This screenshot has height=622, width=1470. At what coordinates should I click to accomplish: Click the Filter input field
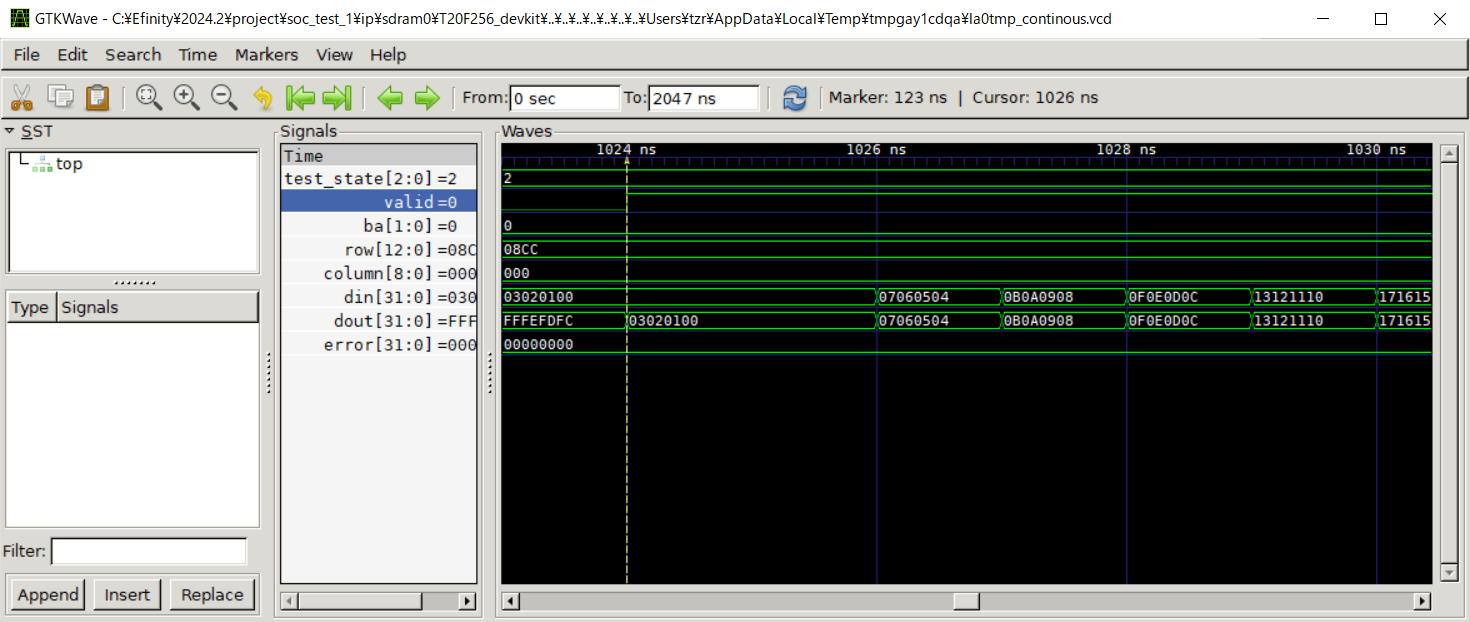pos(149,551)
